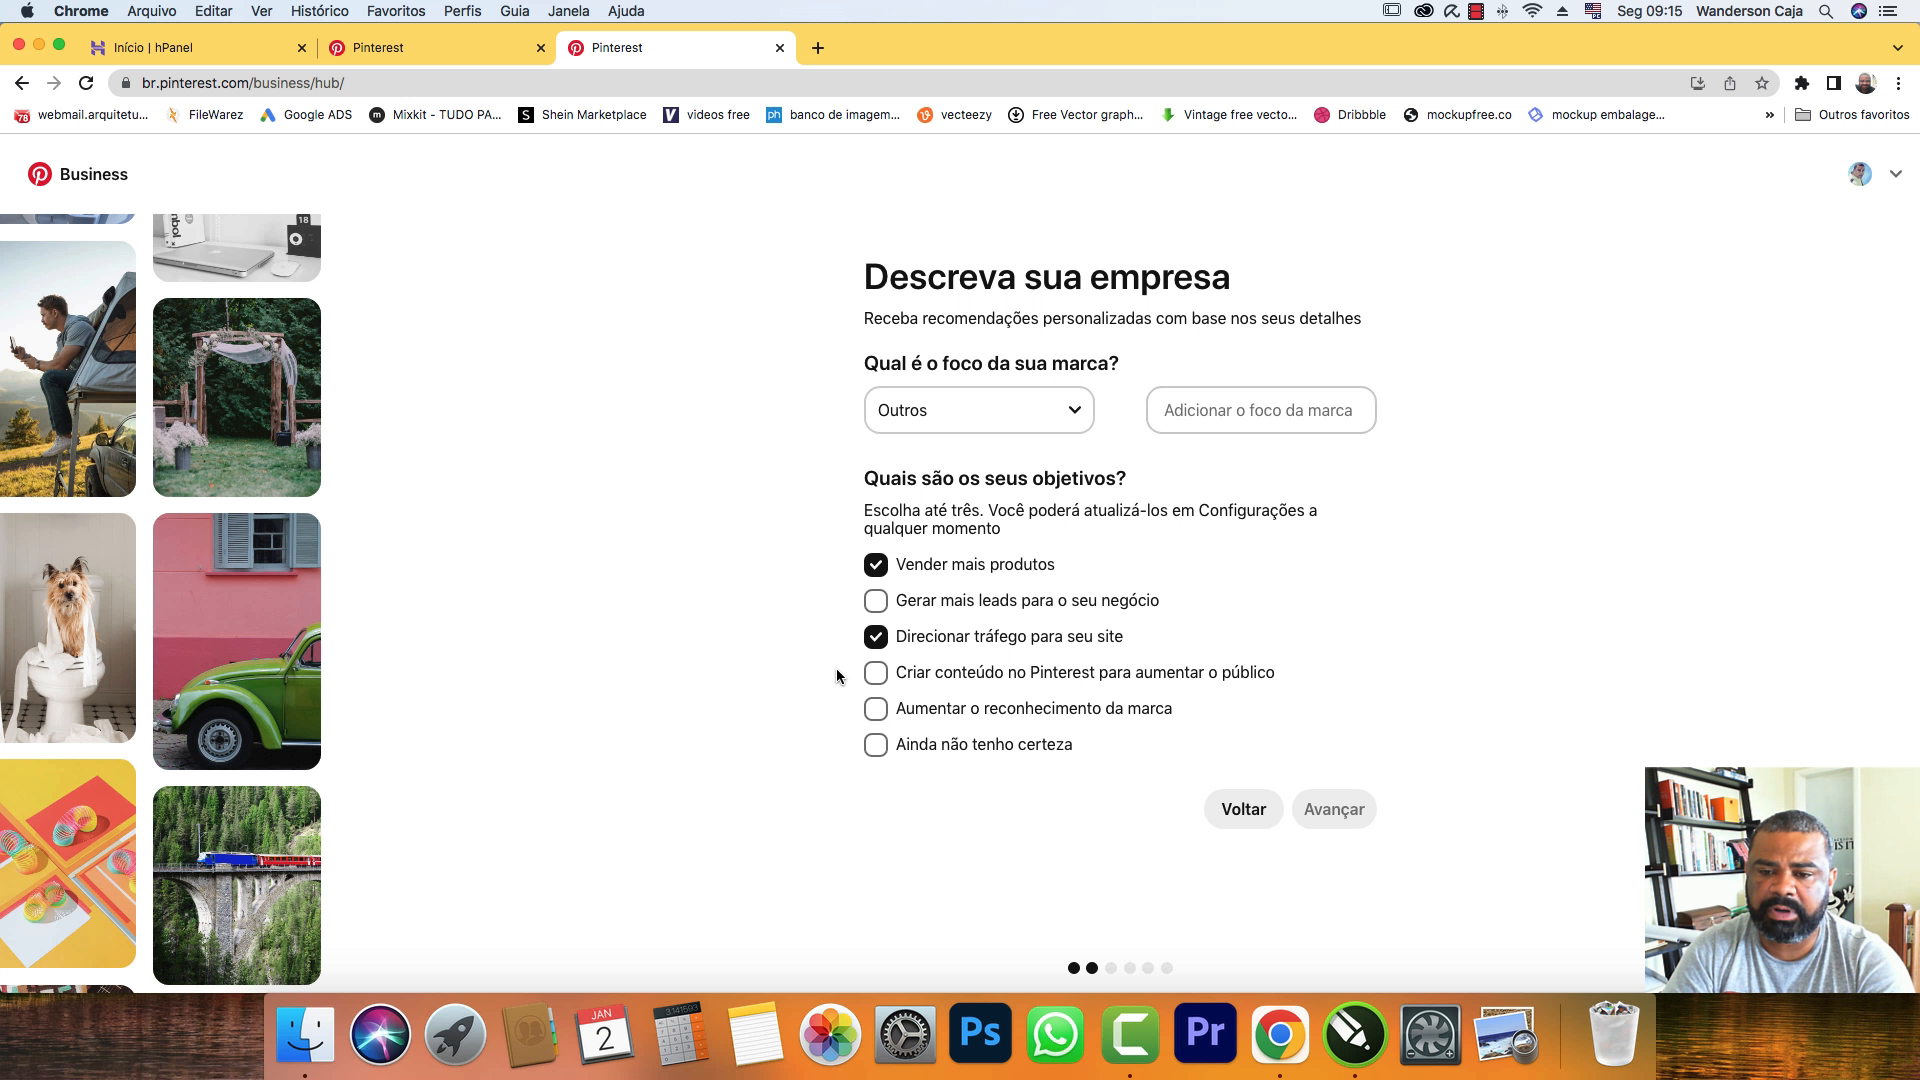Image resolution: width=1920 pixels, height=1080 pixels.
Task: Click the Chrome extensions puzzle icon
Action: pos(1803,84)
